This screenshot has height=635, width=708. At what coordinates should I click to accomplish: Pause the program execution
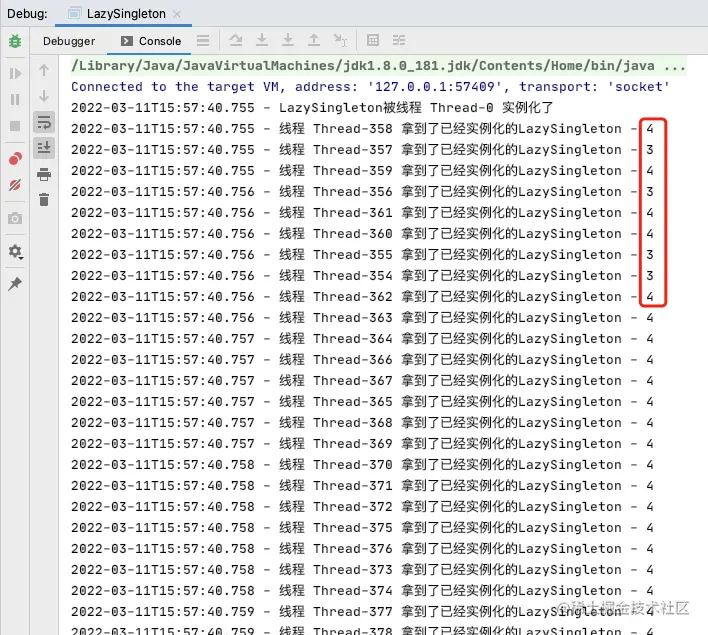tap(15, 99)
